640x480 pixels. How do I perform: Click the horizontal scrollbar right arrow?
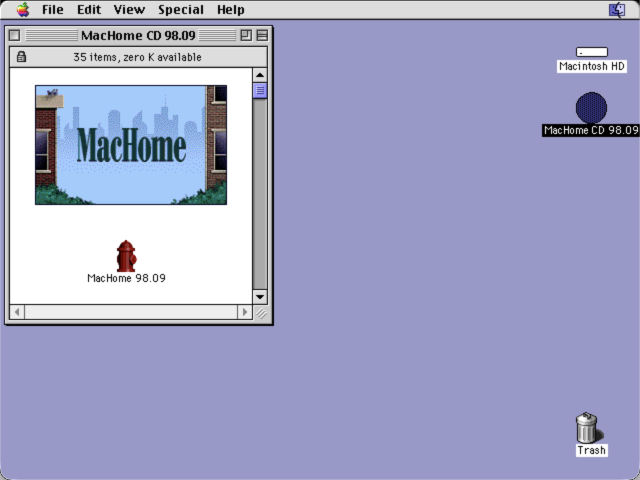click(x=245, y=312)
